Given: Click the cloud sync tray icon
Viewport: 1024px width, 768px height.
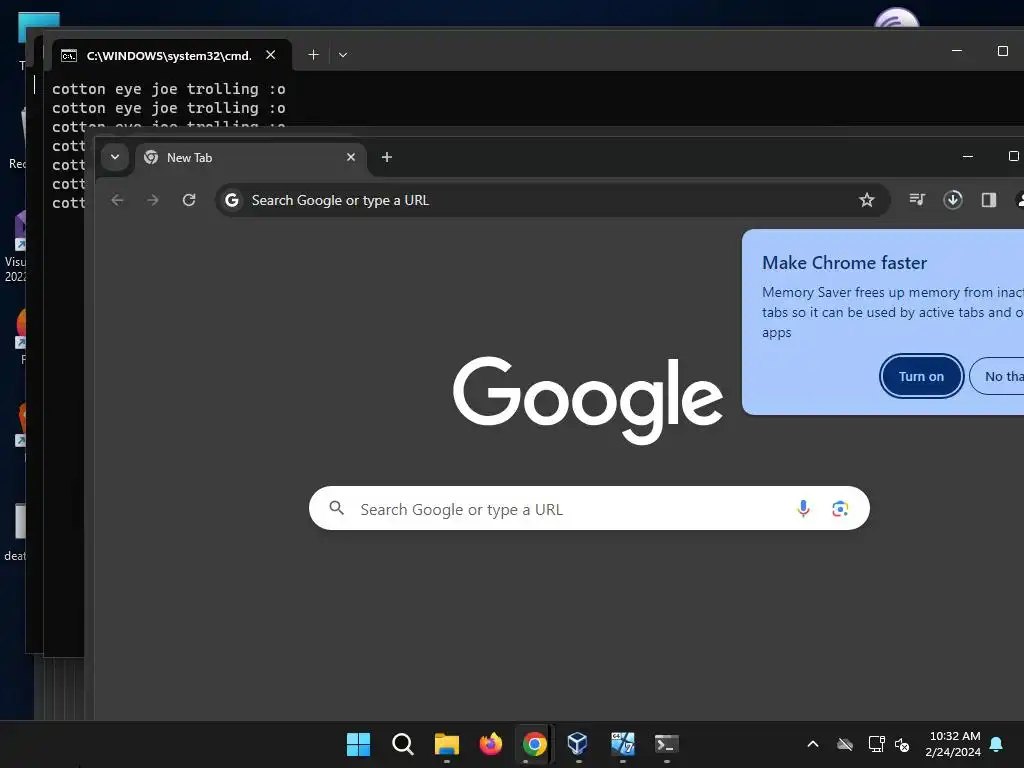Looking at the screenshot, I should pos(845,744).
